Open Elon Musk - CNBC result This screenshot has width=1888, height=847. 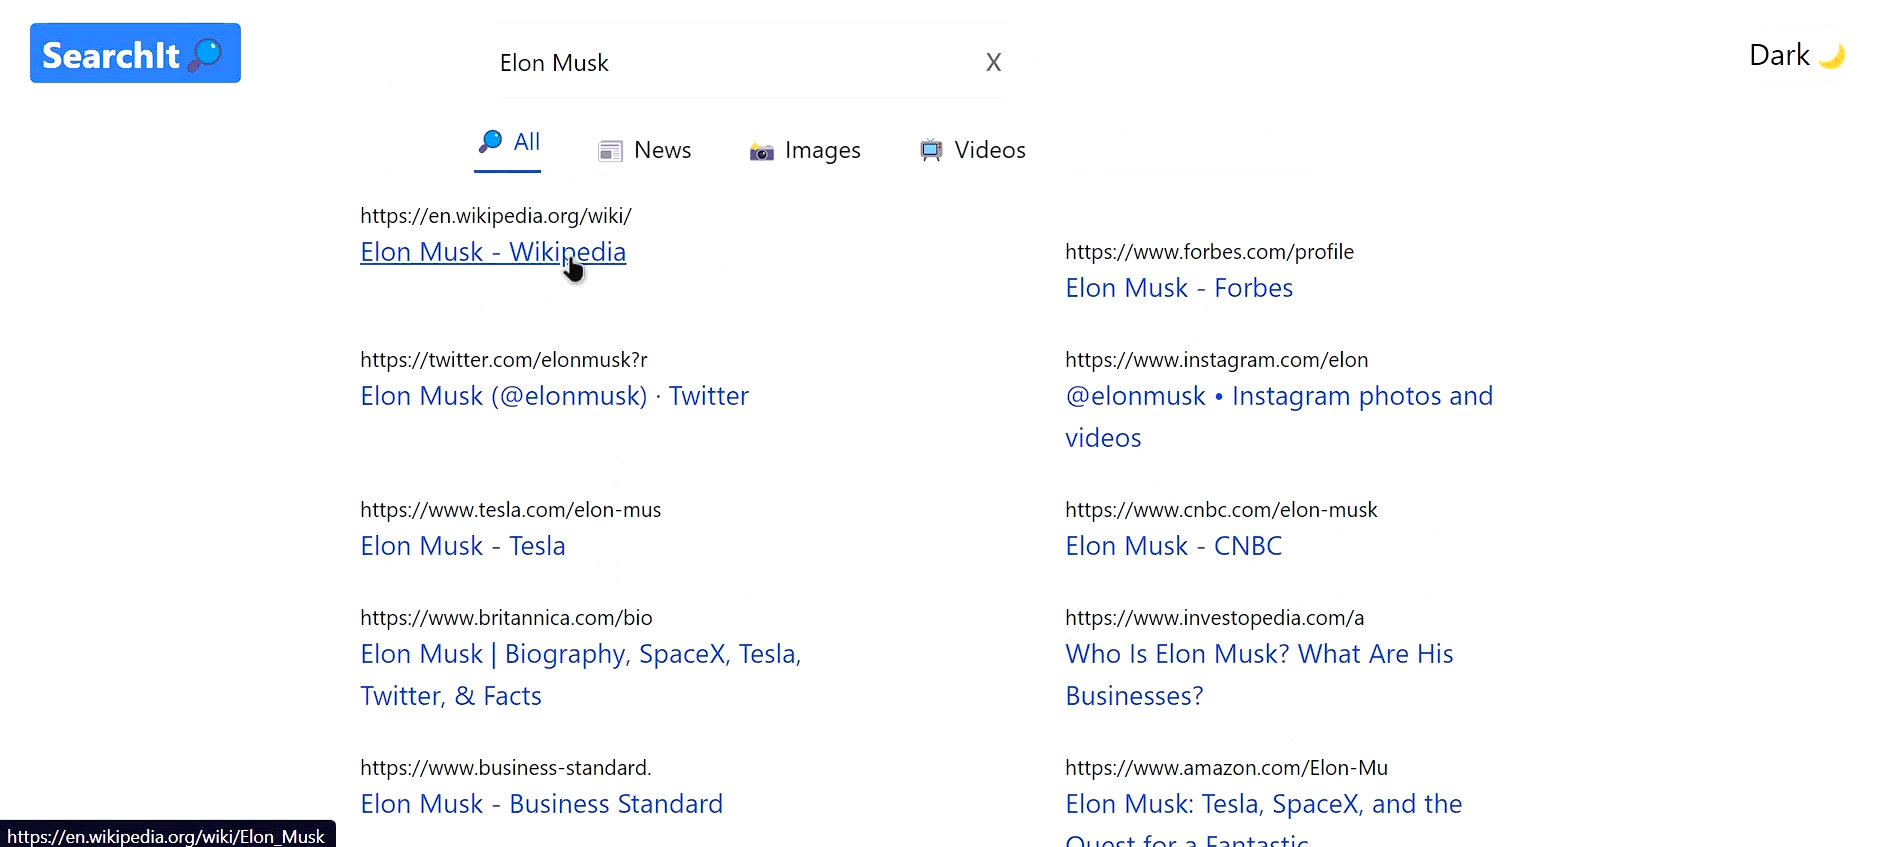(1174, 546)
